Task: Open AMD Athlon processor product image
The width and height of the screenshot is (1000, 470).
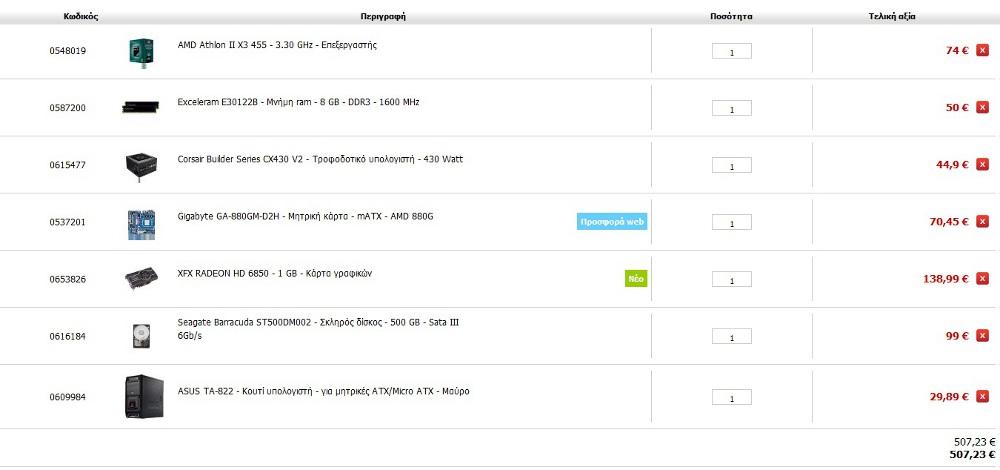Action: pyautogui.click(x=141, y=53)
